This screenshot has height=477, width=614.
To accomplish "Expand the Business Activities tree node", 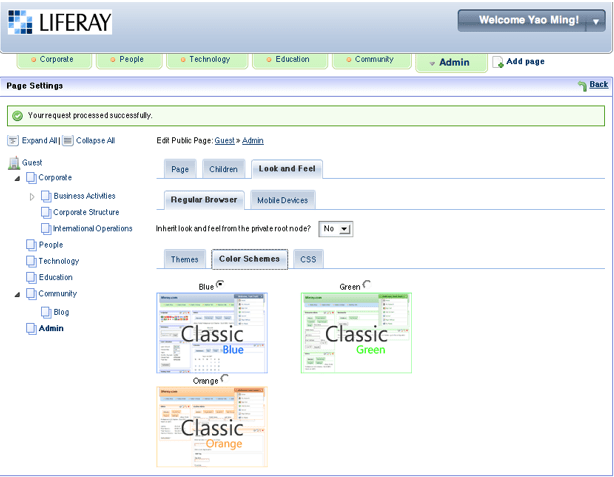I will tap(32, 197).
